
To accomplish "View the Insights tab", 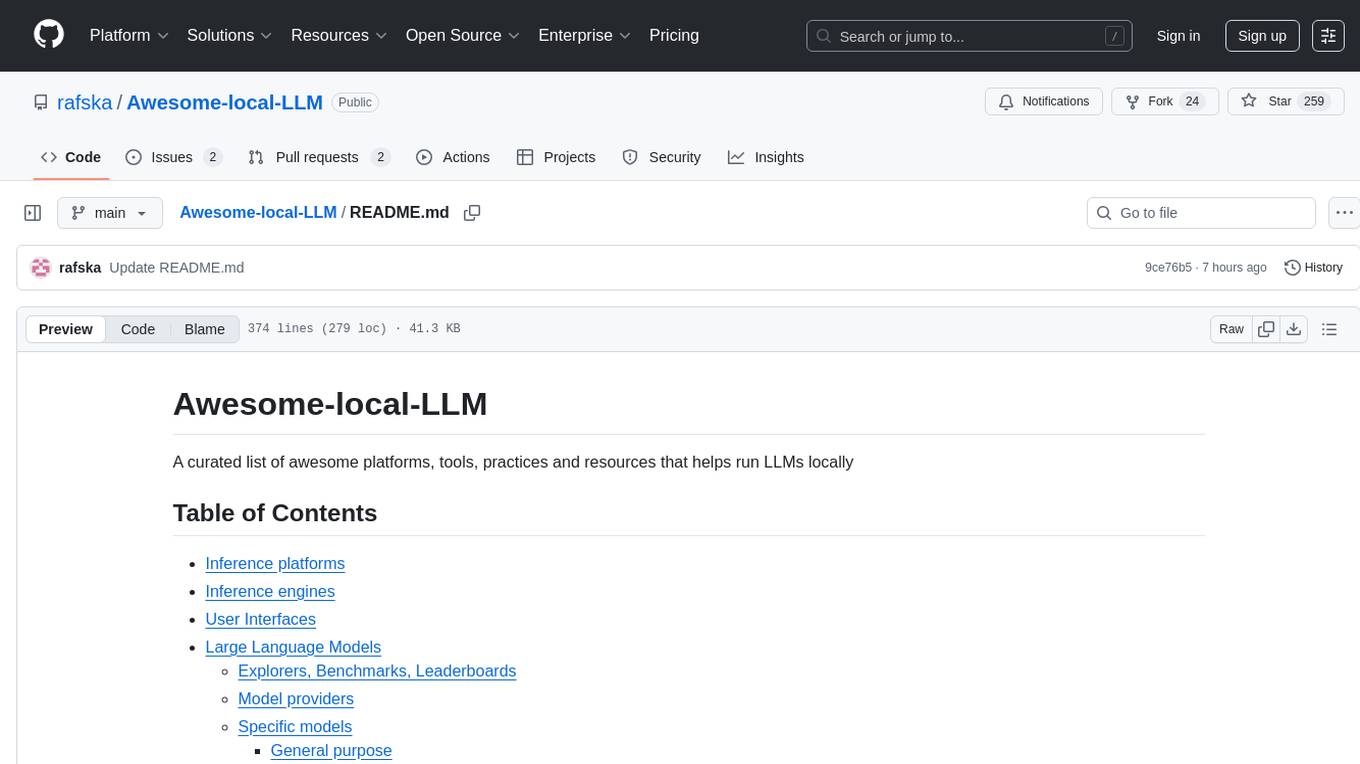I will coord(766,157).
